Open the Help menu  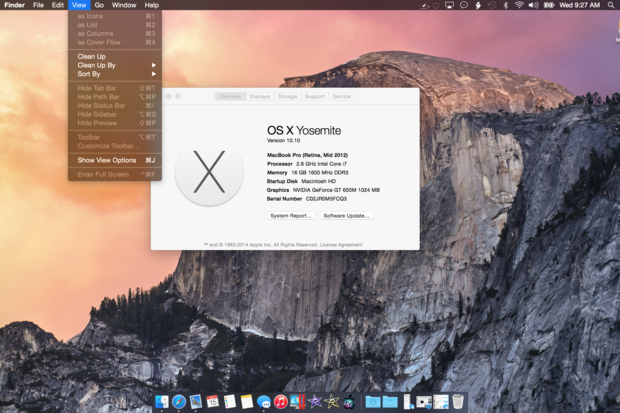(151, 5)
